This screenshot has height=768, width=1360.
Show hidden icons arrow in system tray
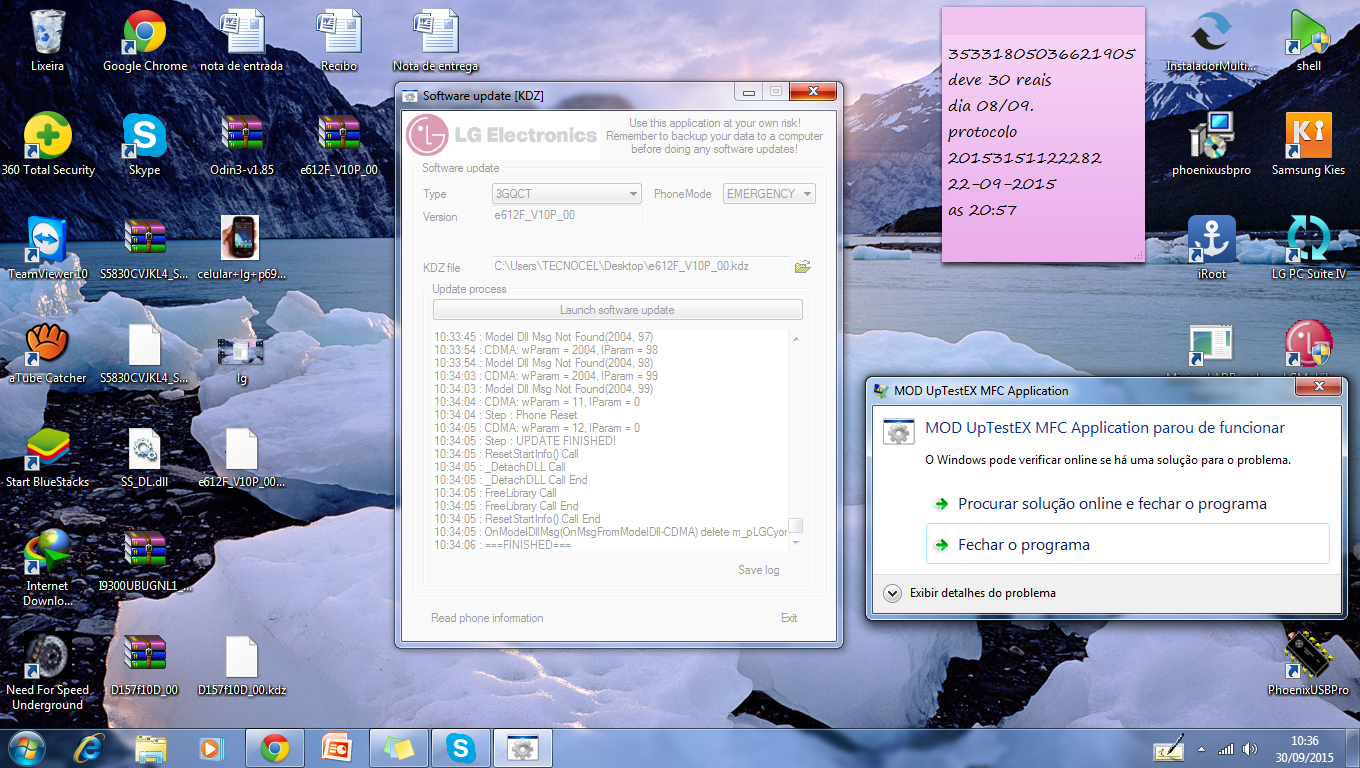pos(1200,748)
